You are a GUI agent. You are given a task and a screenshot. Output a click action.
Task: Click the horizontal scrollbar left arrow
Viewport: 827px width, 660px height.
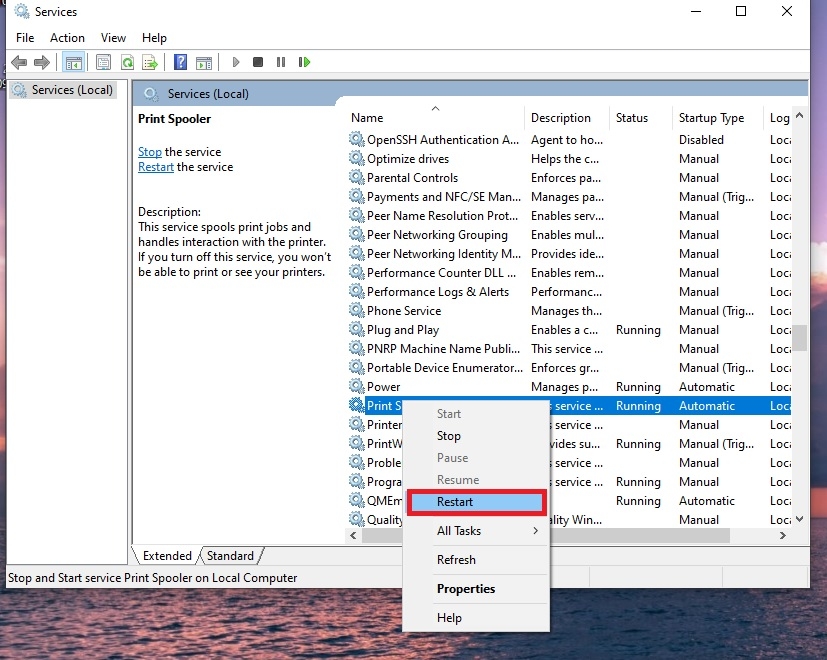(x=353, y=535)
